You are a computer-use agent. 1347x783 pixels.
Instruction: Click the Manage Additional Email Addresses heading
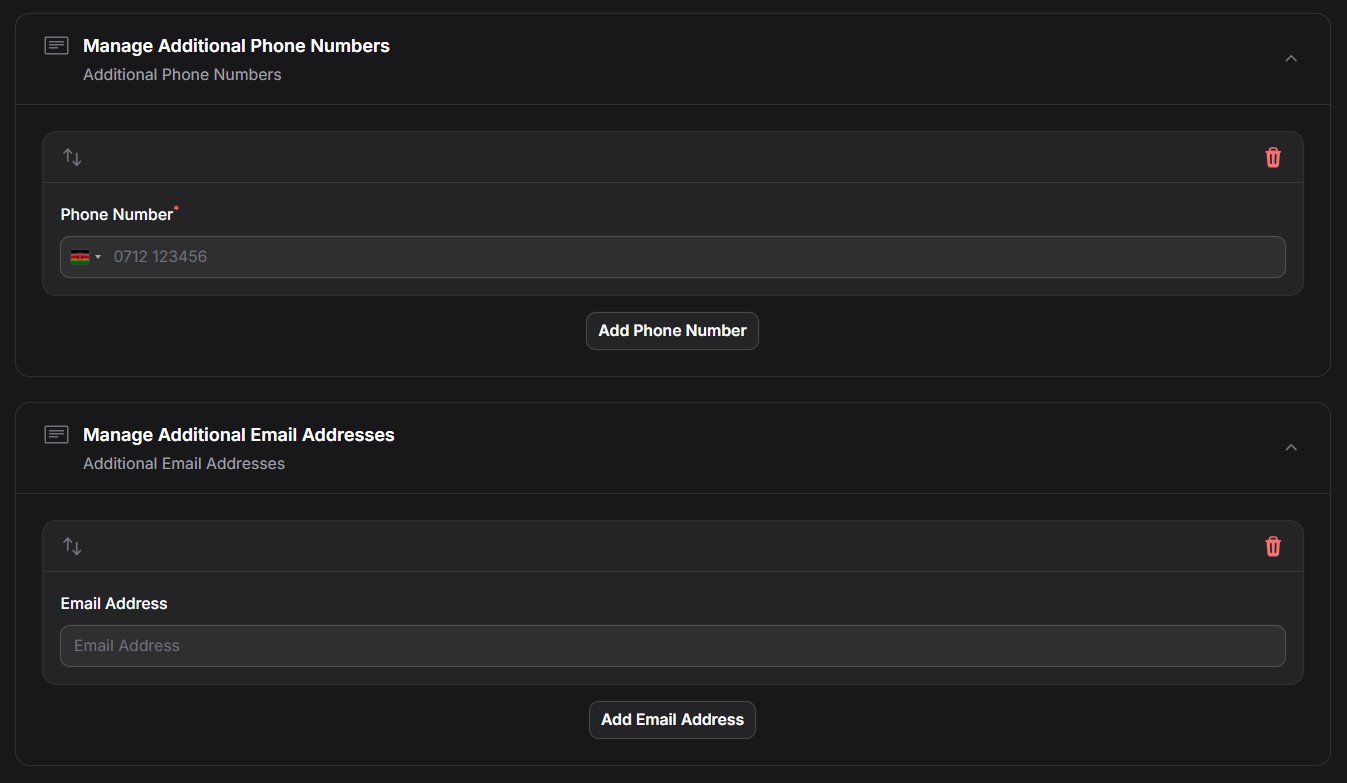pyautogui.click(x=239, y=435)
